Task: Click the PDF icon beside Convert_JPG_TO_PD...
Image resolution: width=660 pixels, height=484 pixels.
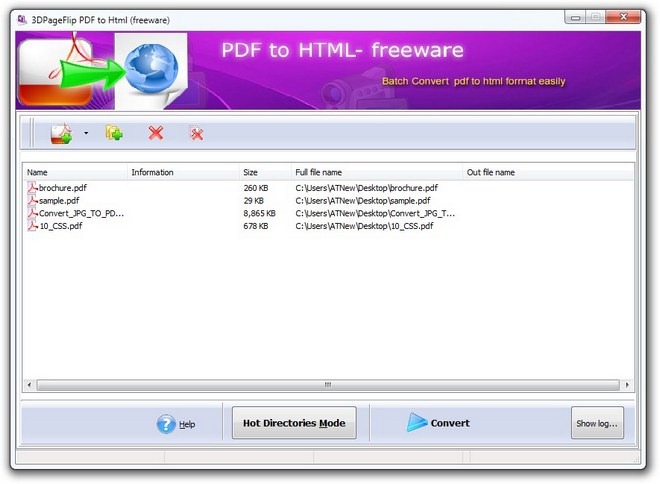Action: 32,213
